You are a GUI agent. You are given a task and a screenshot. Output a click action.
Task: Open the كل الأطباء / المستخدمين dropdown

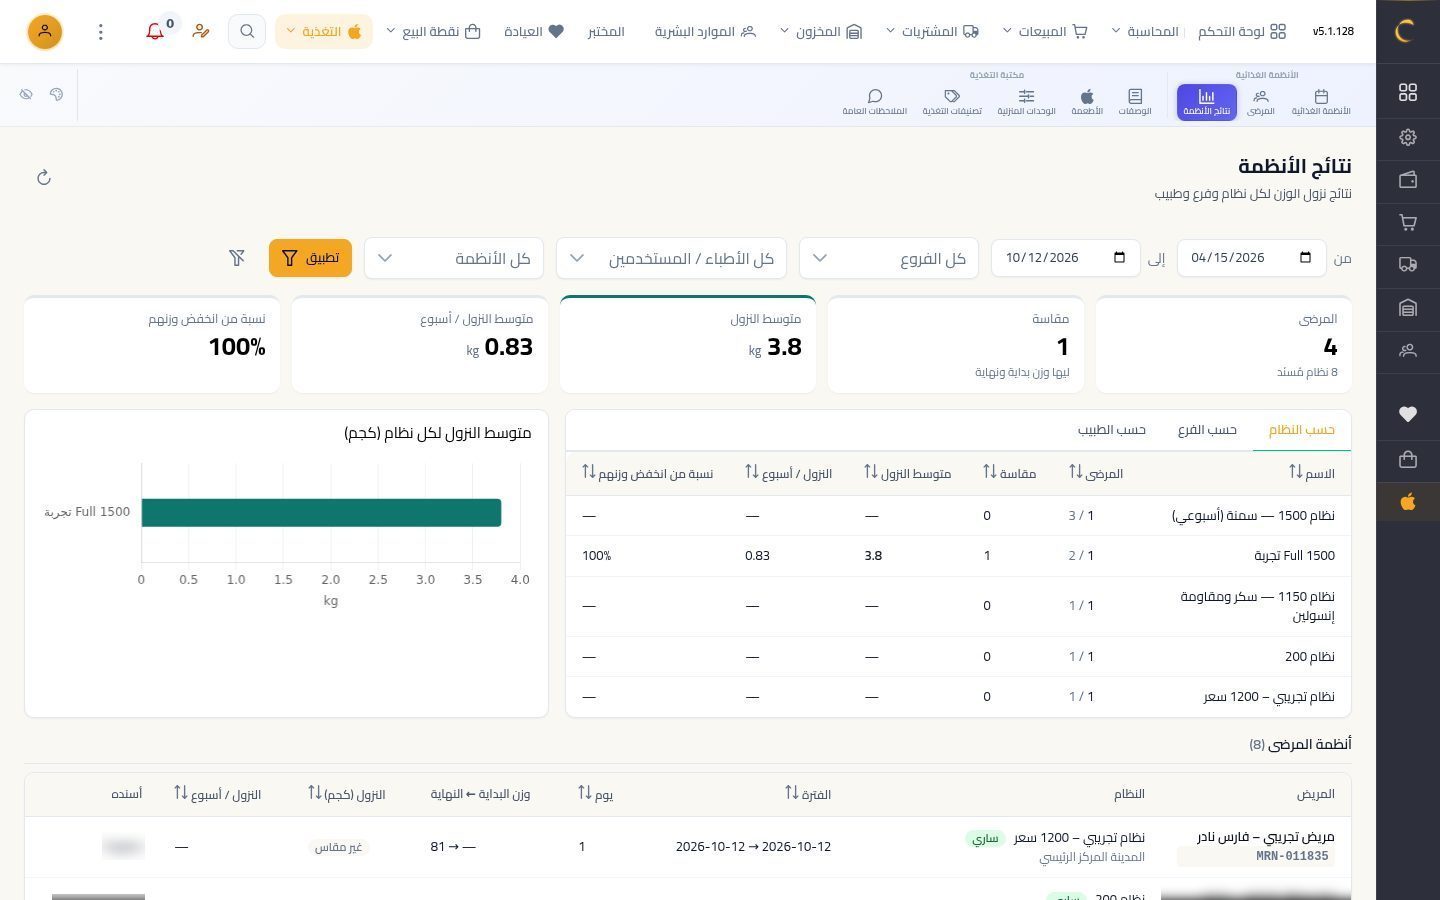(x=672, y=258)
